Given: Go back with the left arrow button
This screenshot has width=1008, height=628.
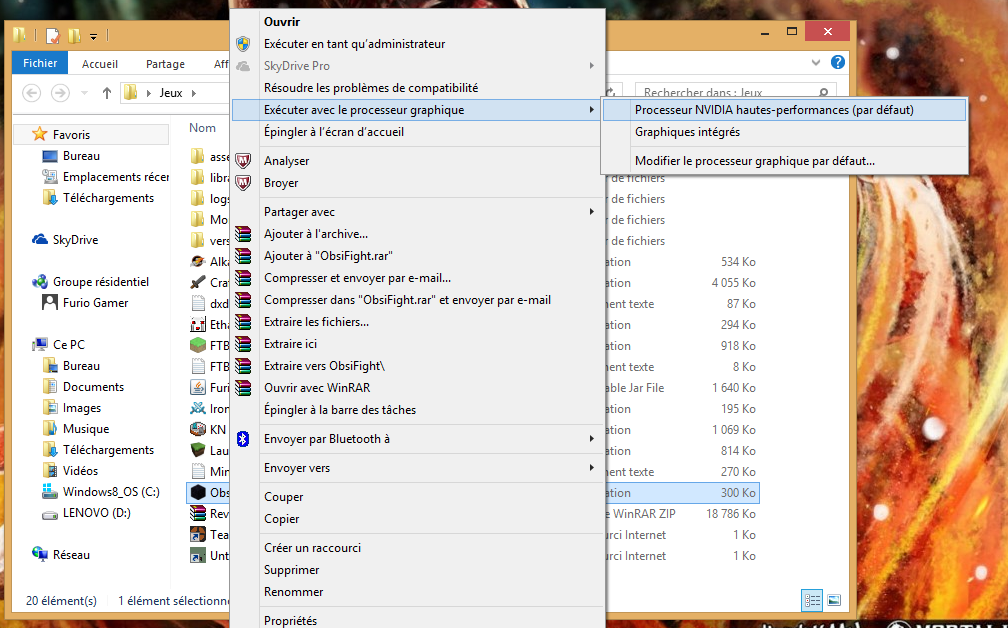Looking at the screenshot, I should [x=32, y=93].
